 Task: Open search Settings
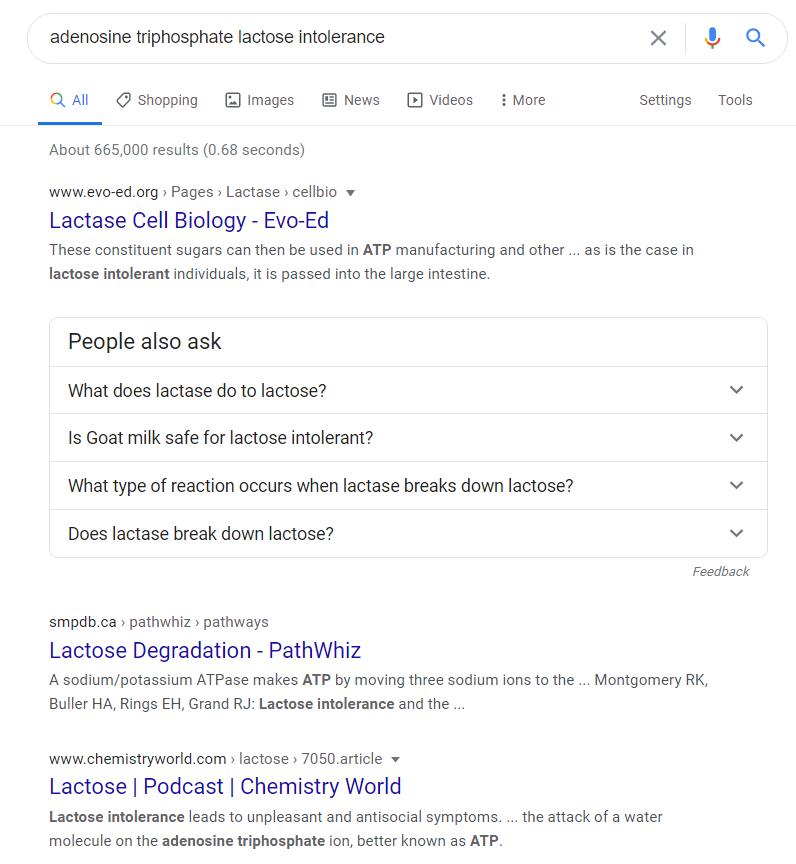[665, 100]
